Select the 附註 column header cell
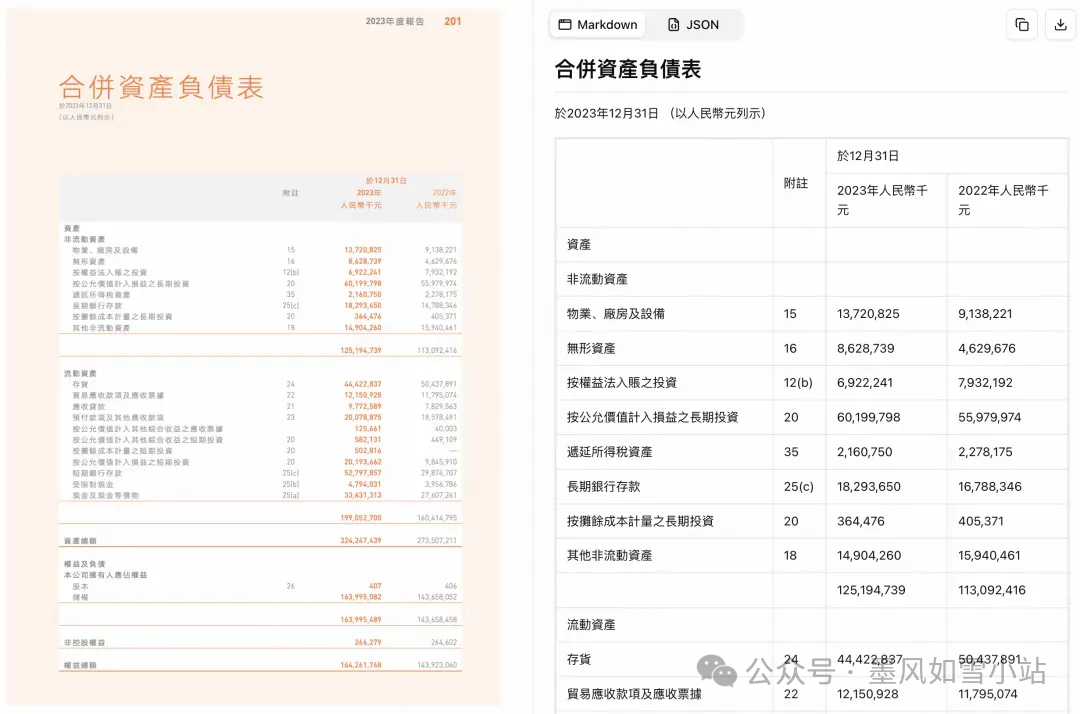Image resolution: width=1080 pixels, height=714 pixels. [x=798, y=183]
